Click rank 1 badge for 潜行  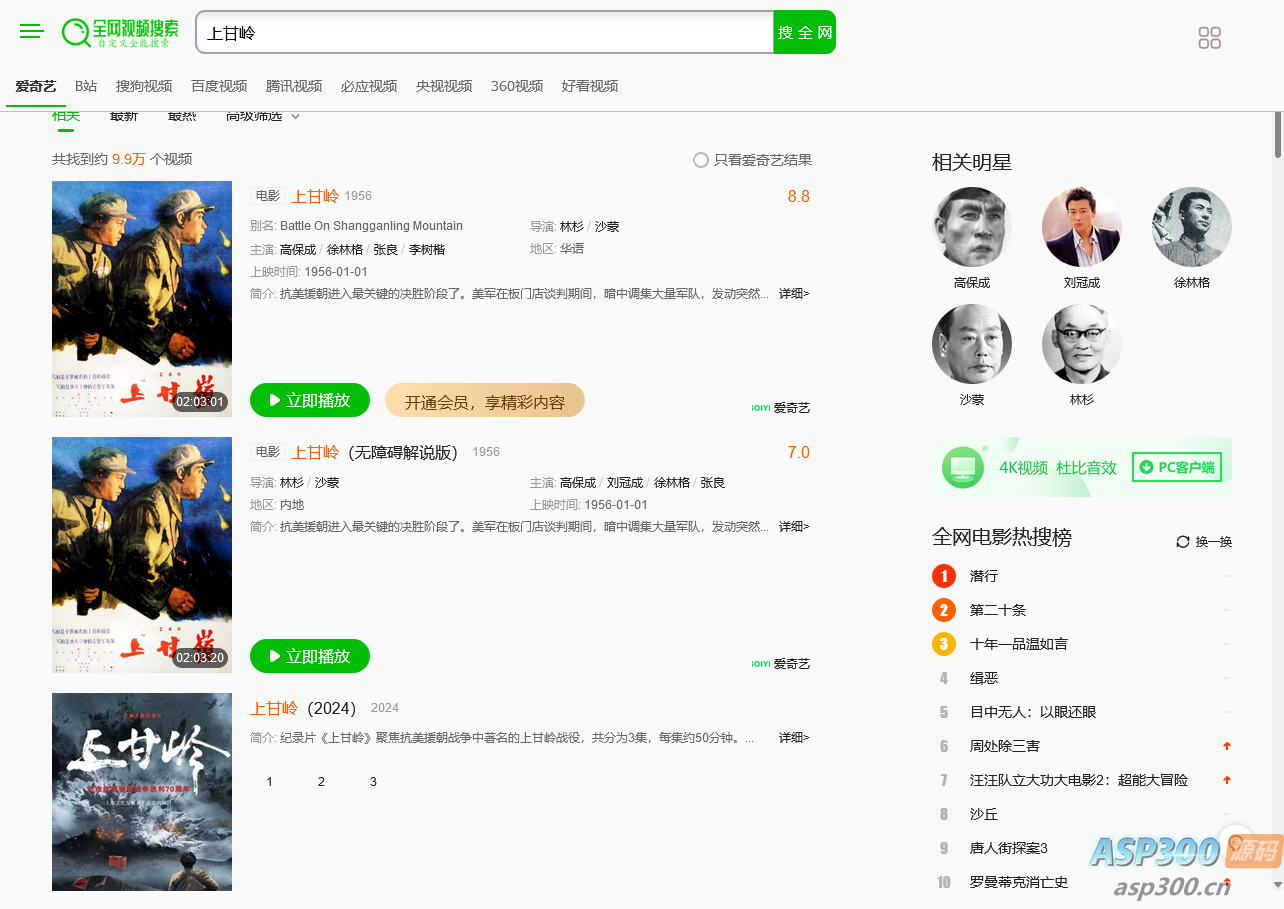[x=944, y=576]
